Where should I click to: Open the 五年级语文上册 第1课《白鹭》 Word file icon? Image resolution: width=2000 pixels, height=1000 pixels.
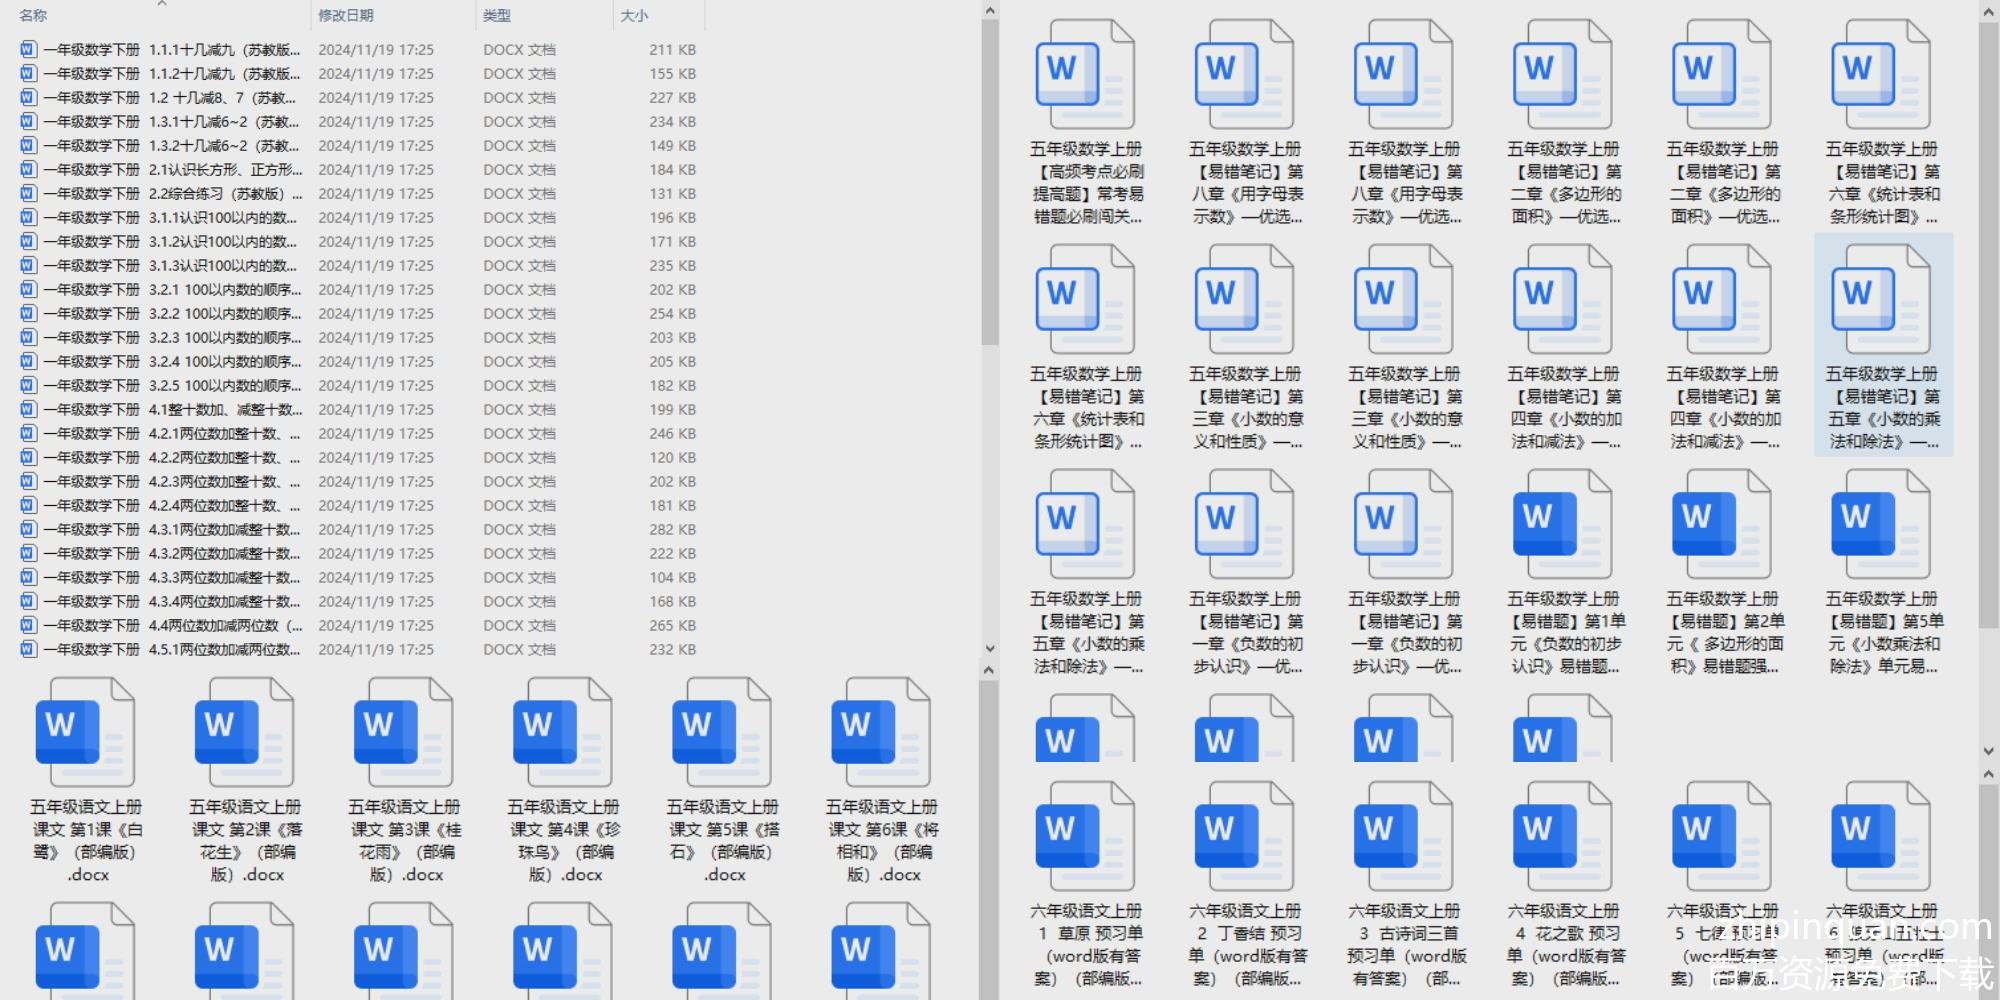(x=85, y=732)
